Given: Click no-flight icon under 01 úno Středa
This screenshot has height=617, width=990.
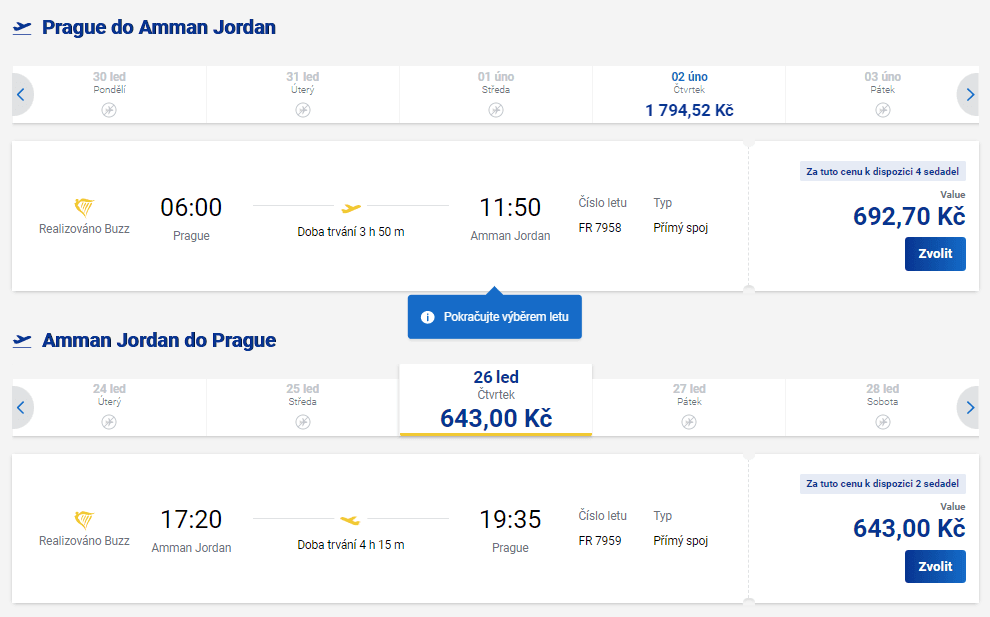Looking at the screenshot, I should pos(496,110).
